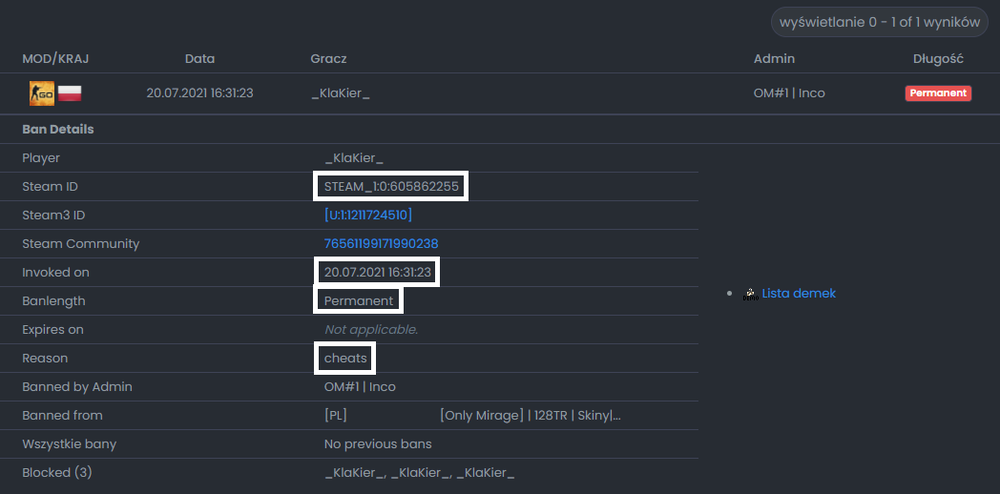
Task: Click the Reason row label
Action: [45, 358]
